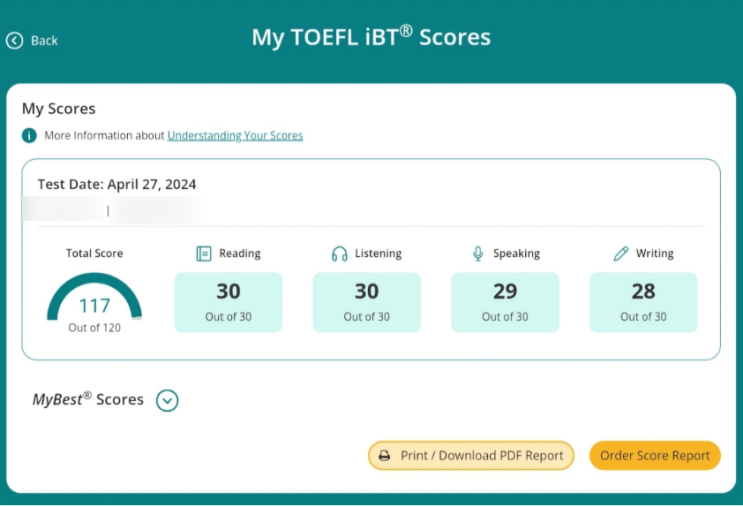This screenshot has height=507, width=743.
Task: Click the Speaking microphone icon
Action: pos(478,254)
